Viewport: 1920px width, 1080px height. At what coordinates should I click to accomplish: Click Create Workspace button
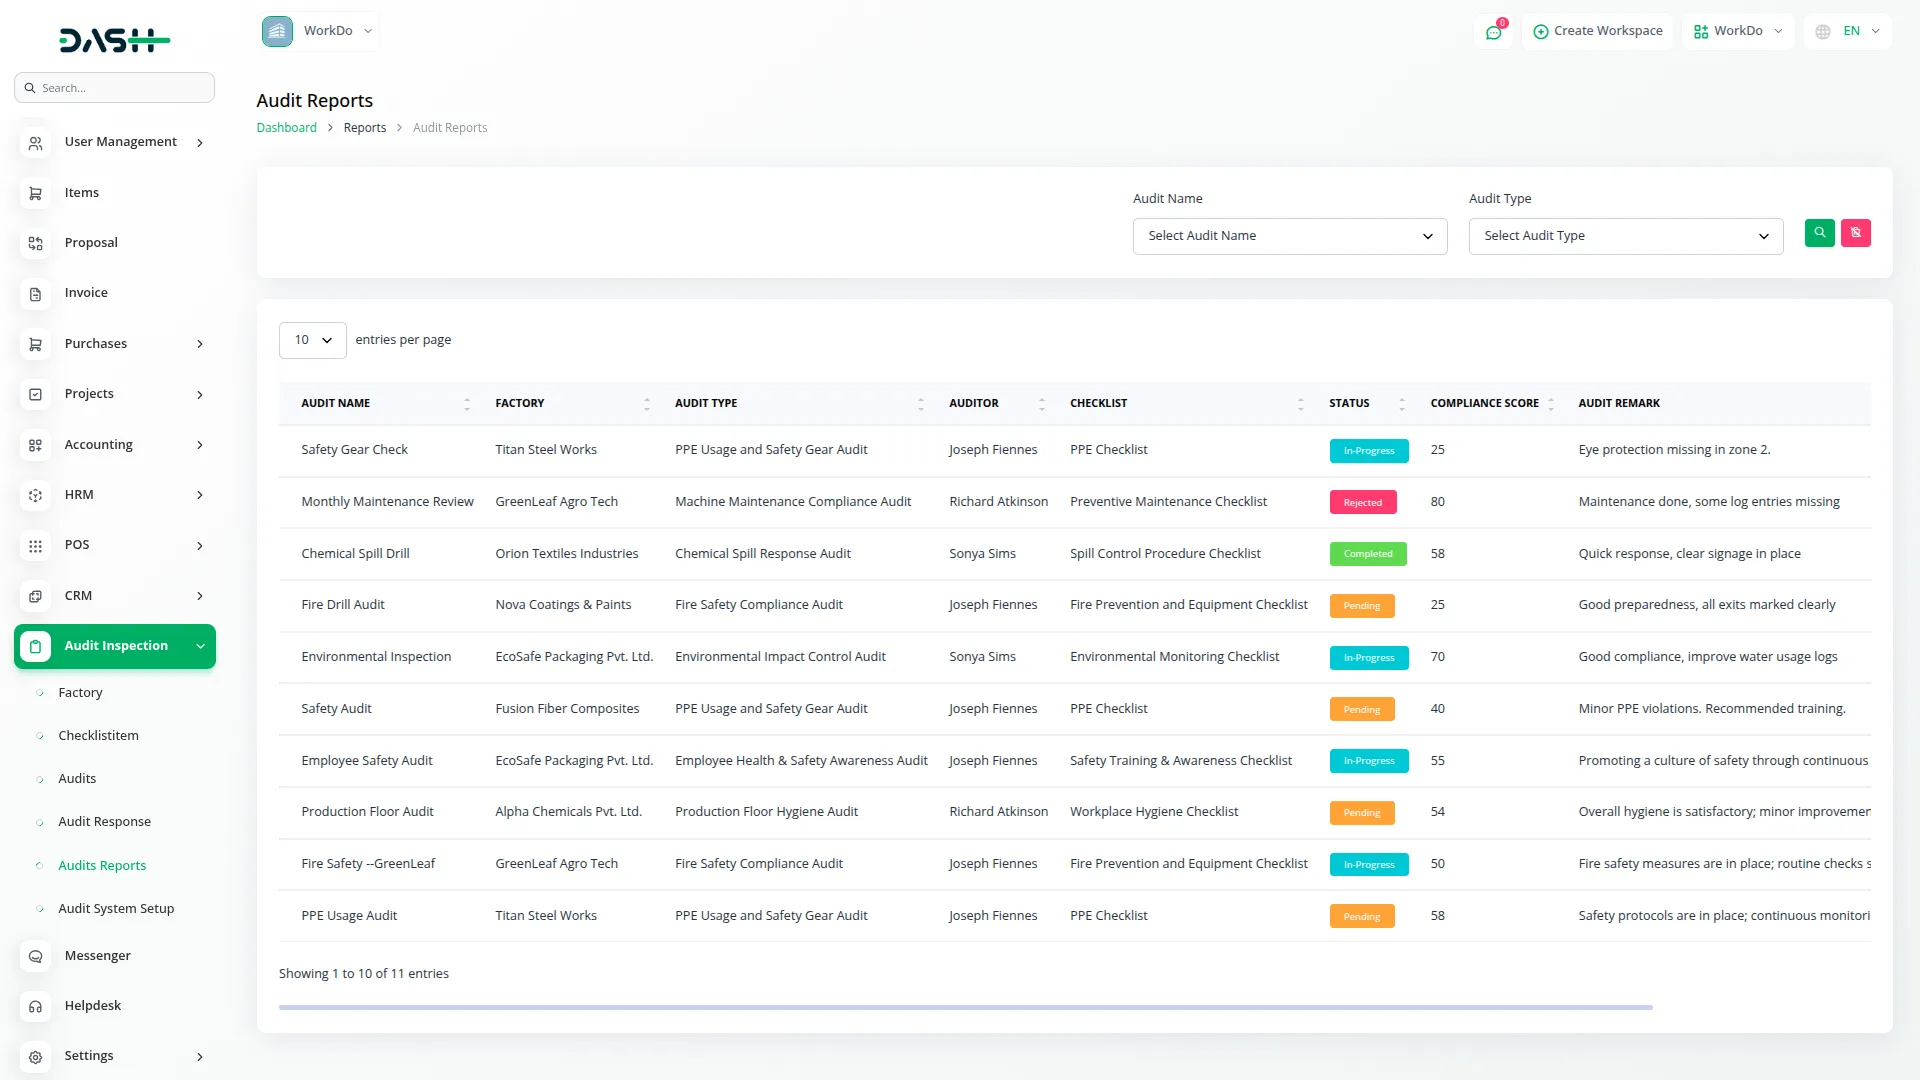(x=1597, y=31)
